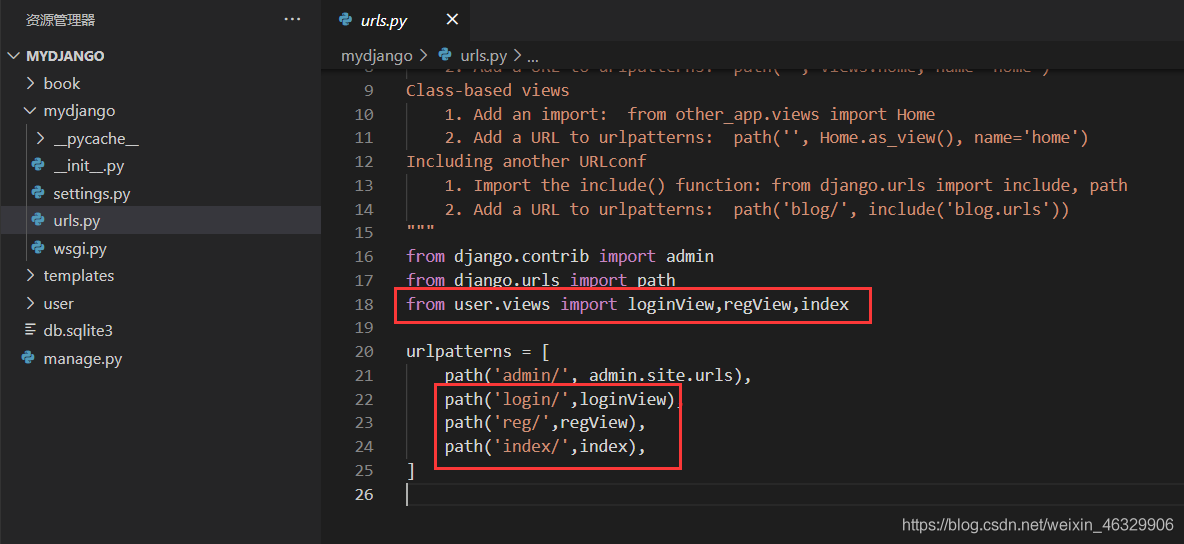
Task: Open the explorer more actions ellipsis
Action: point(292,19)
